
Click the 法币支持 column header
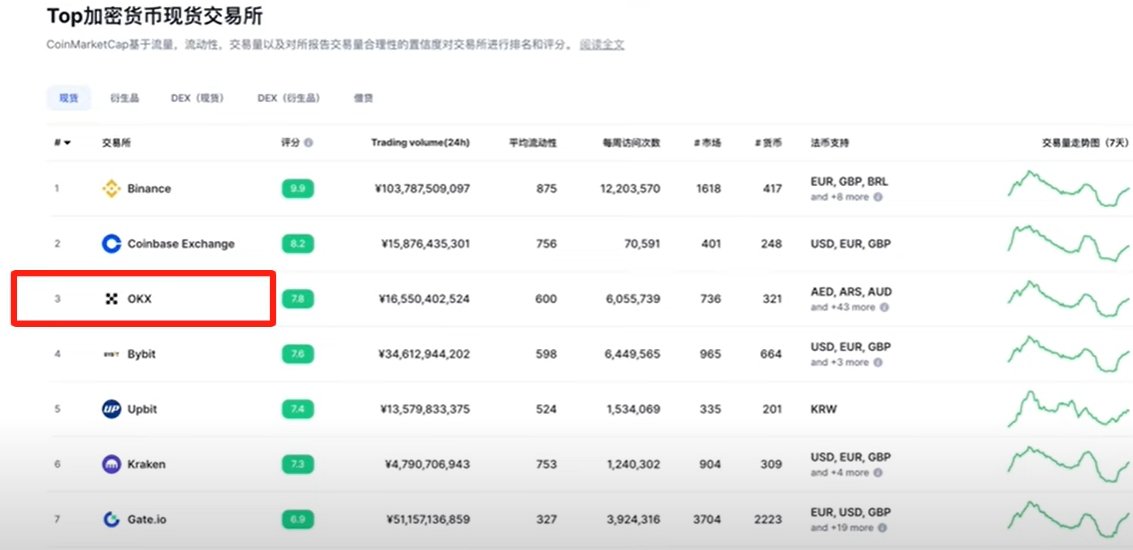click(830, 143)
